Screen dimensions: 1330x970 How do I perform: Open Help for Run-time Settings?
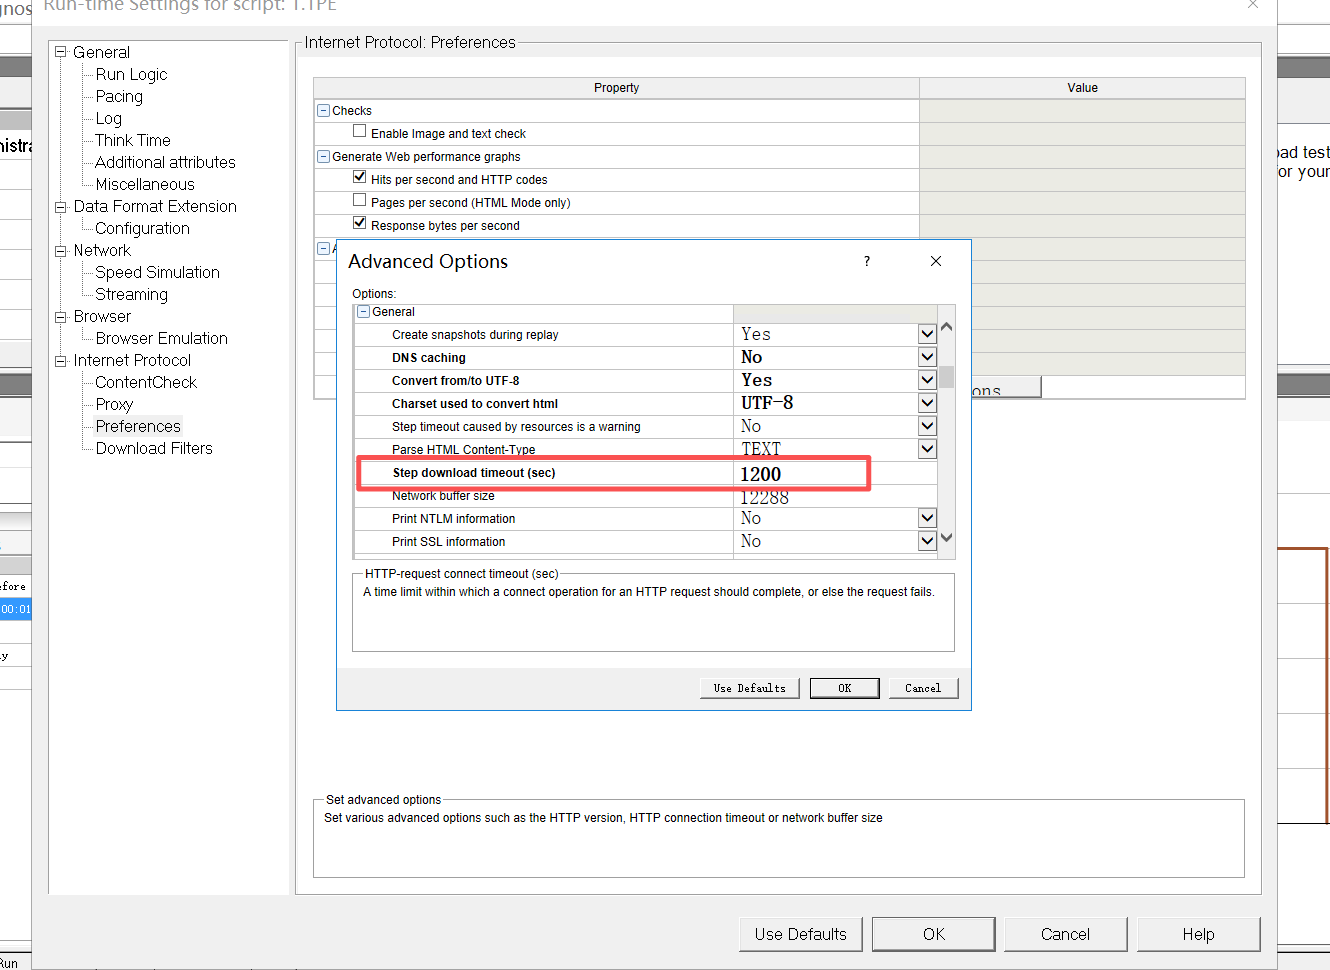coord(1198,934)
